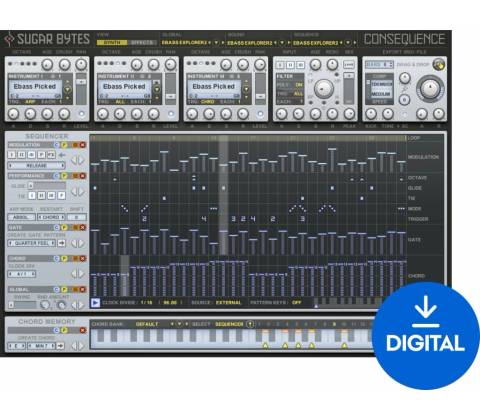Click the large filter cutoff knob
This screenshot has width=480, height=420.
coord(323,89)
